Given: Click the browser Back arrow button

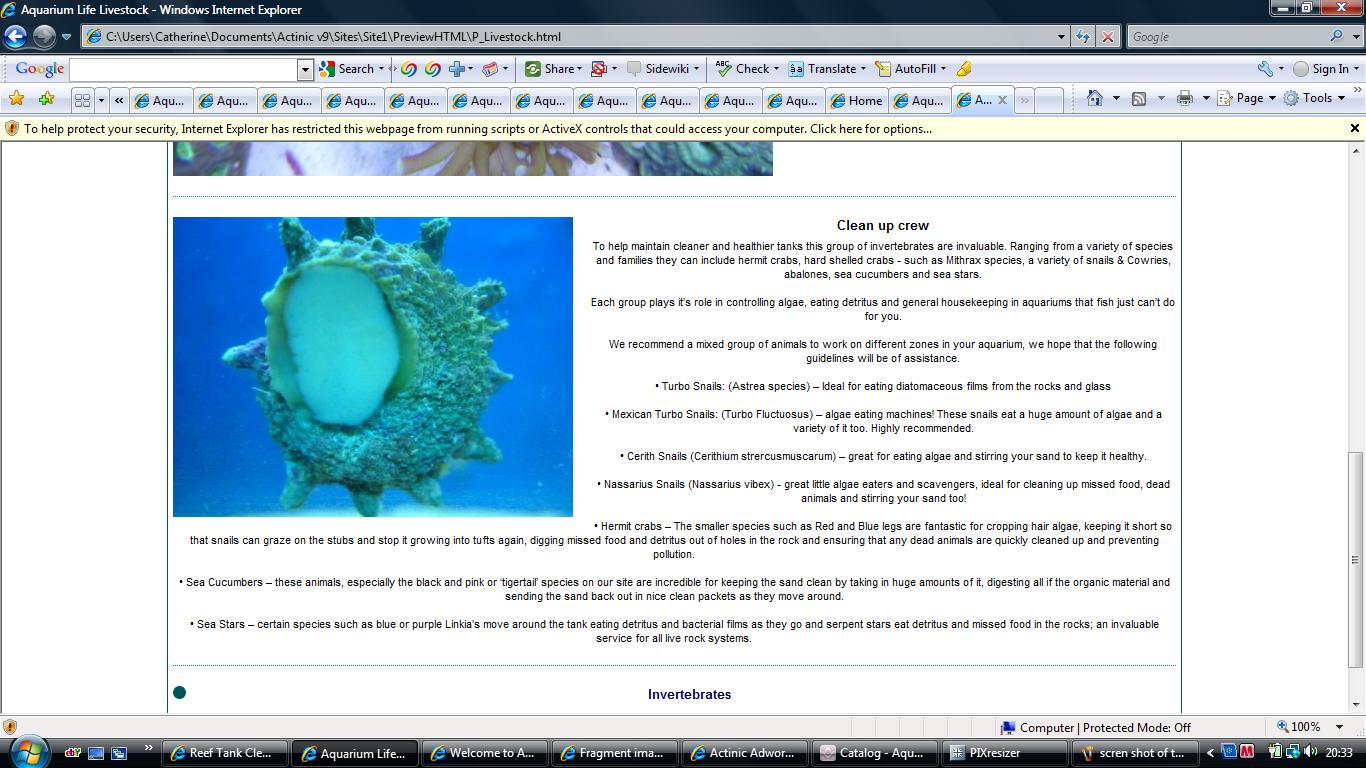Looking at the screenshot, I should pos(15,37).
